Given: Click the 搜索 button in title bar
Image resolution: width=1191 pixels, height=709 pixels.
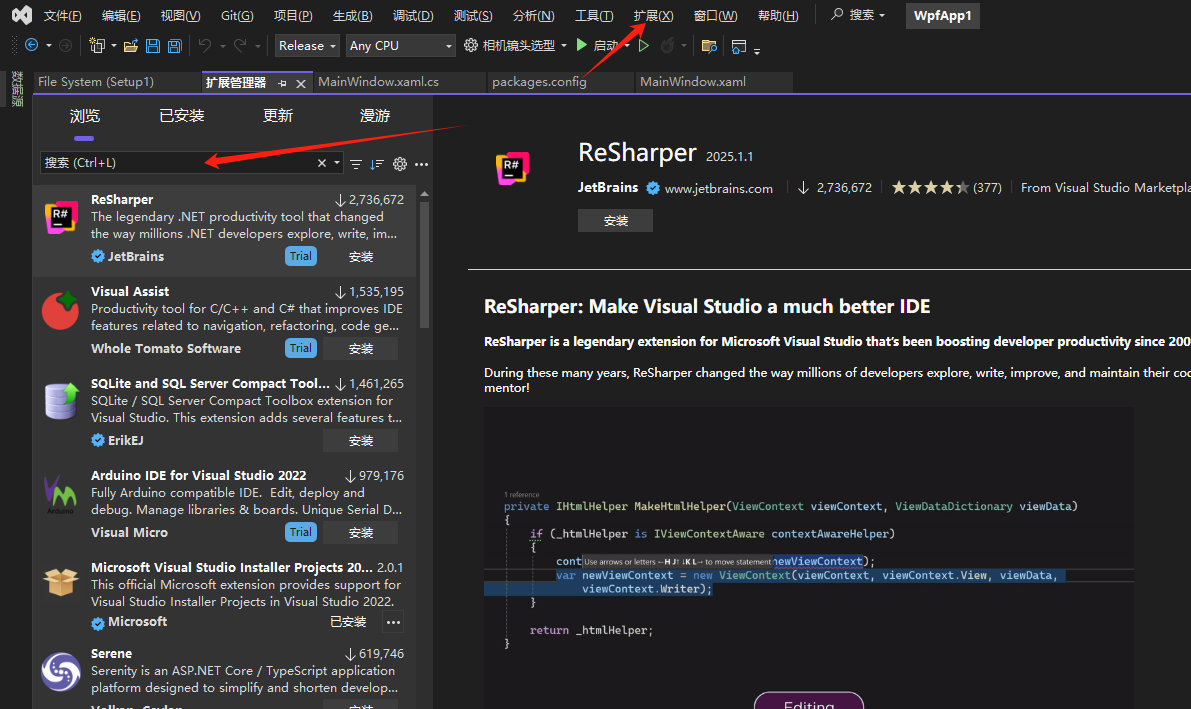Looking at the screenshot, I should pos(858,14).
